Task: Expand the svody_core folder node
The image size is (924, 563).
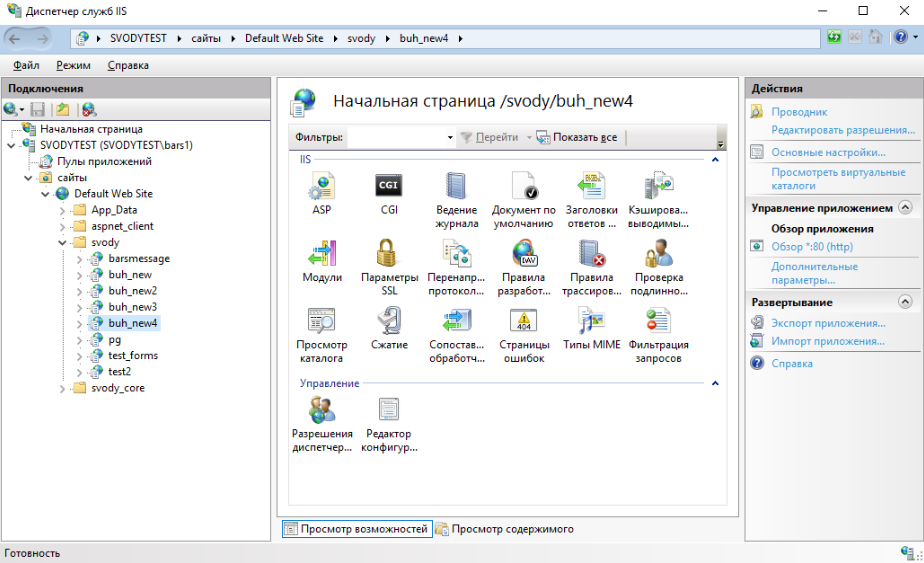Action: click(x=63, y=388)
